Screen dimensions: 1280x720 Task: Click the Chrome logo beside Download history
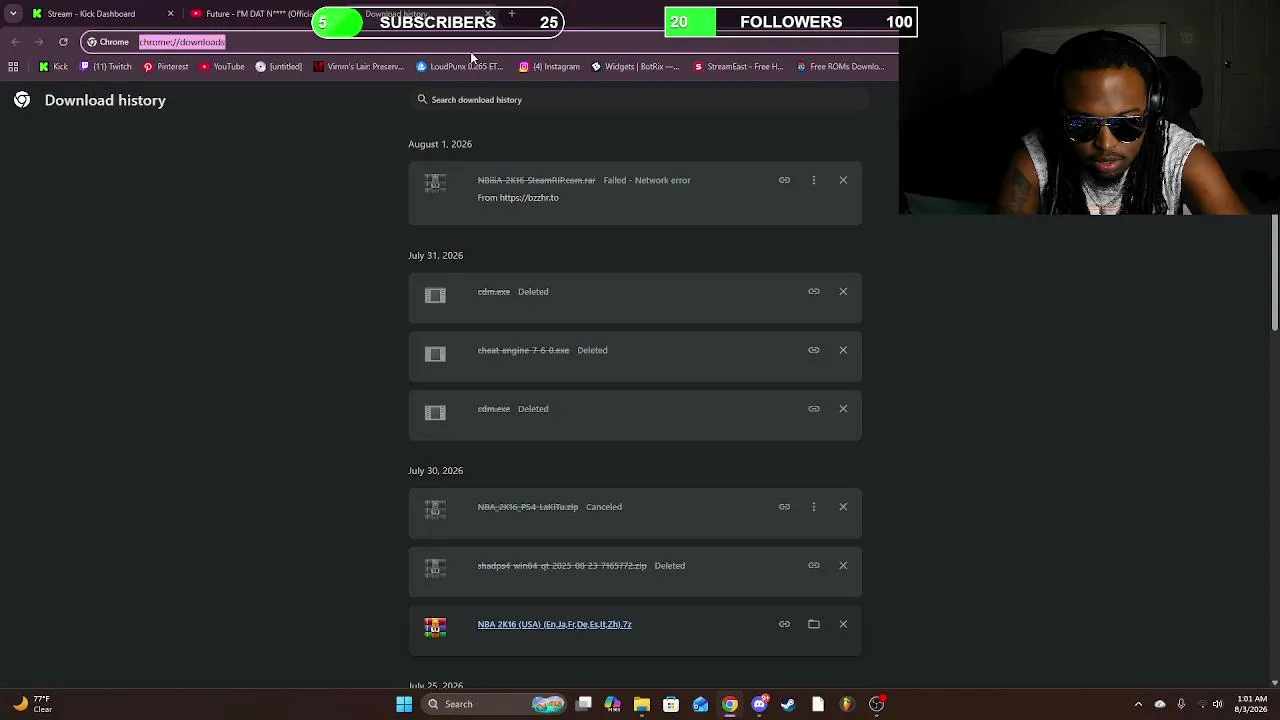(x=22, y=100)
